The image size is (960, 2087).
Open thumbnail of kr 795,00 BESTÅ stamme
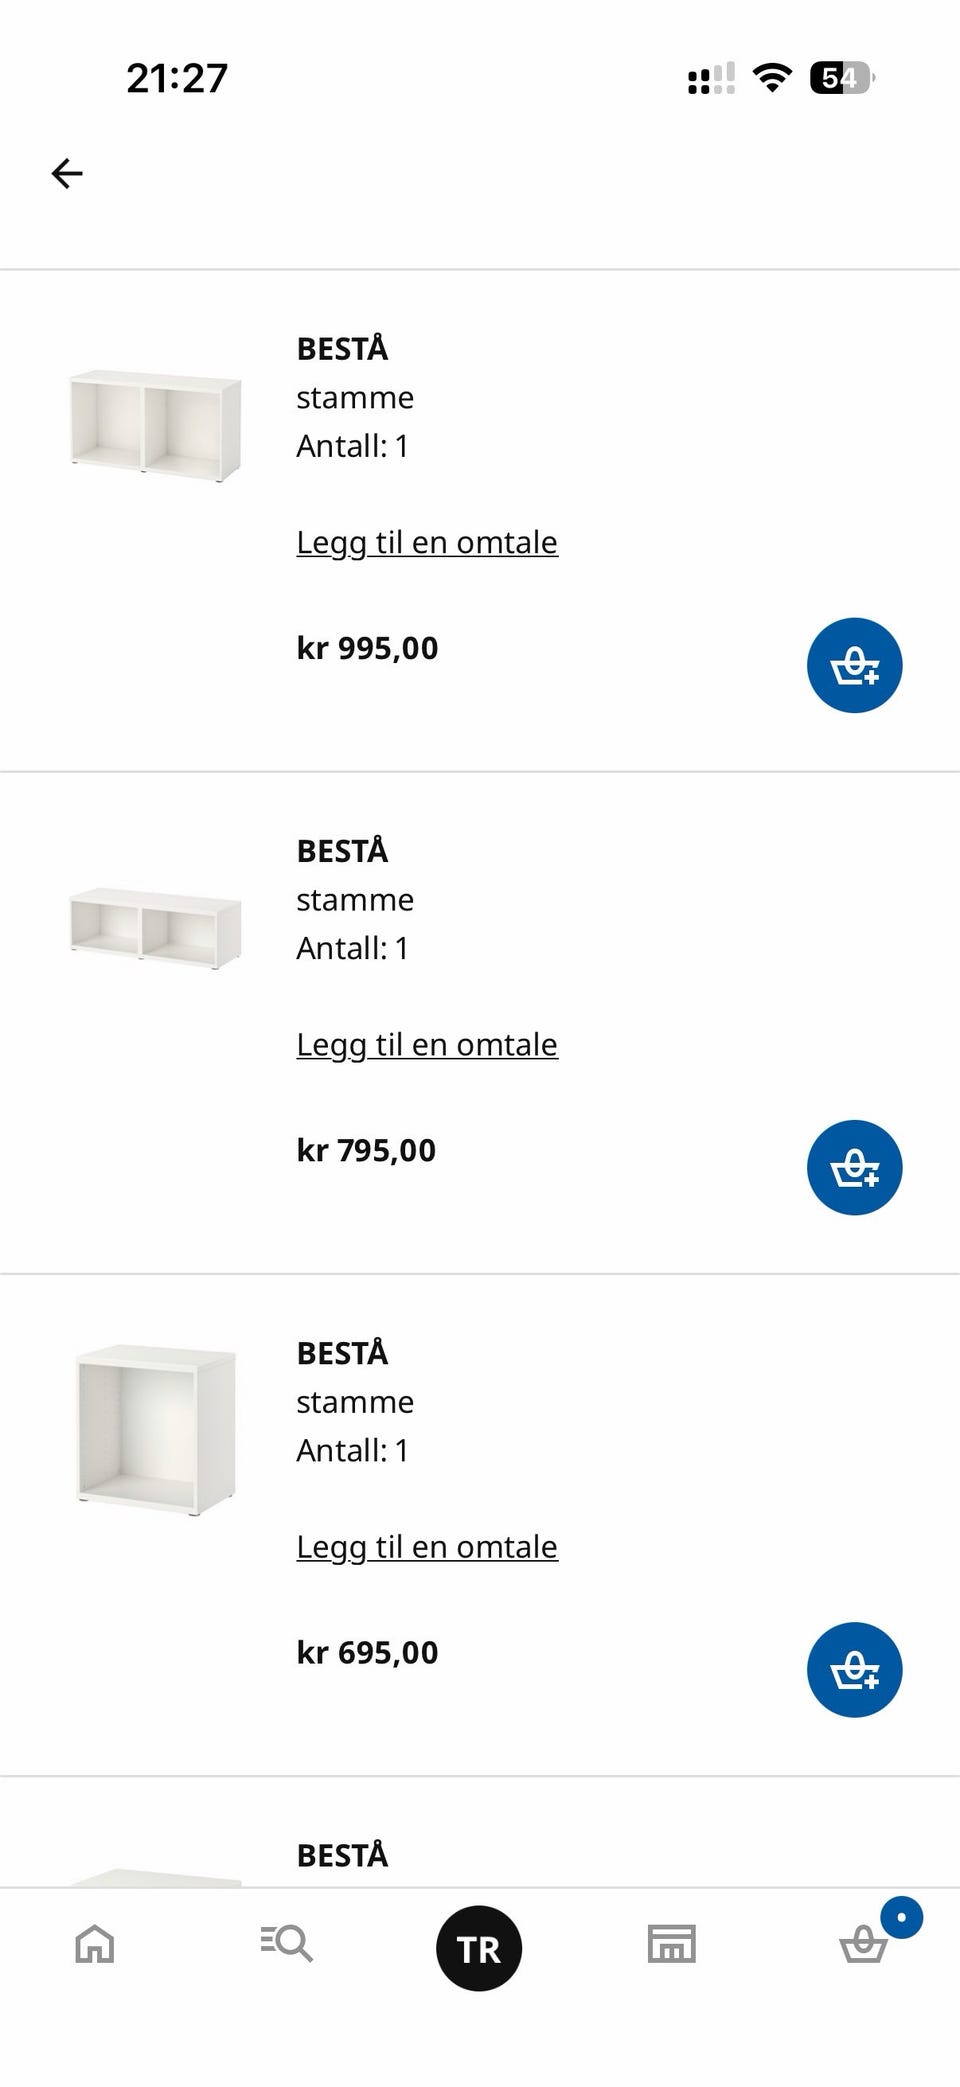pyautogui.click(x=155, y=927)
